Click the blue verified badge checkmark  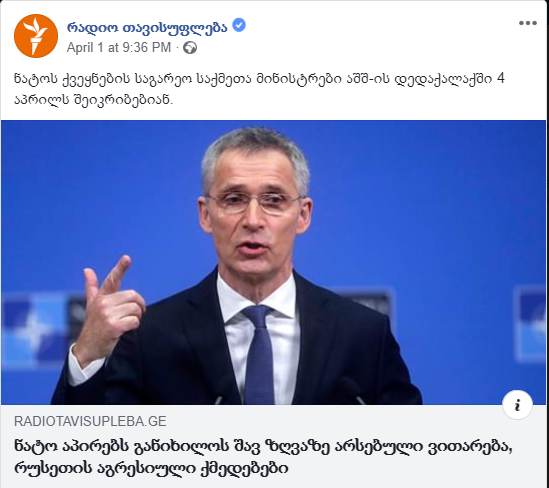239,25
